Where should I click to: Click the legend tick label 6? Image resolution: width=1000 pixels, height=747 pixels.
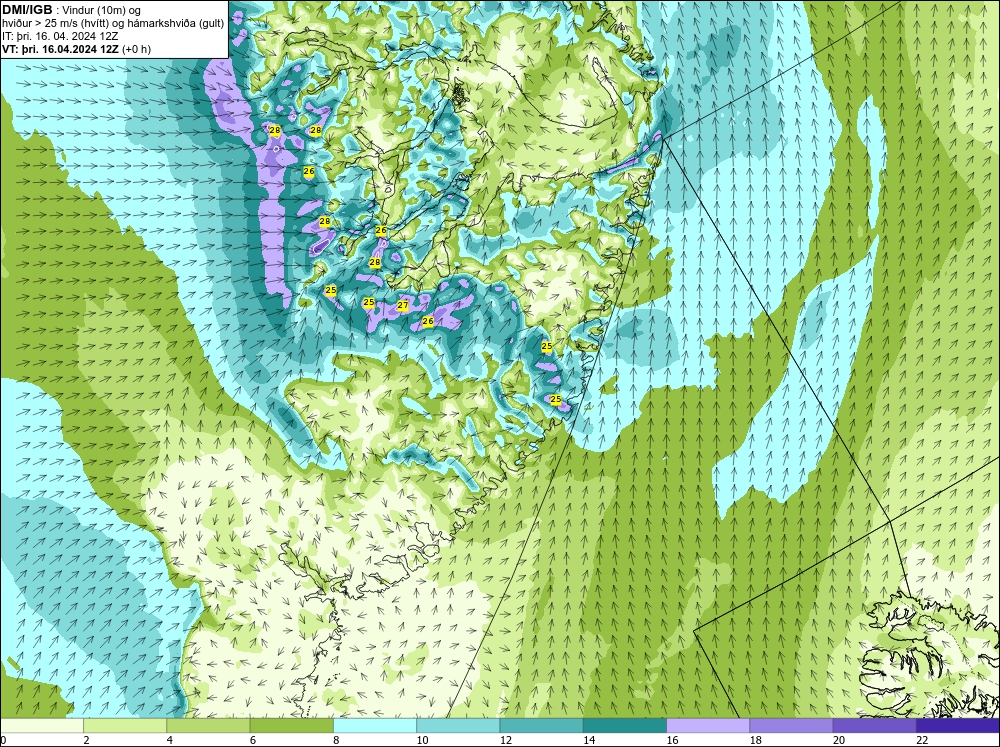(x=253, y=740)
